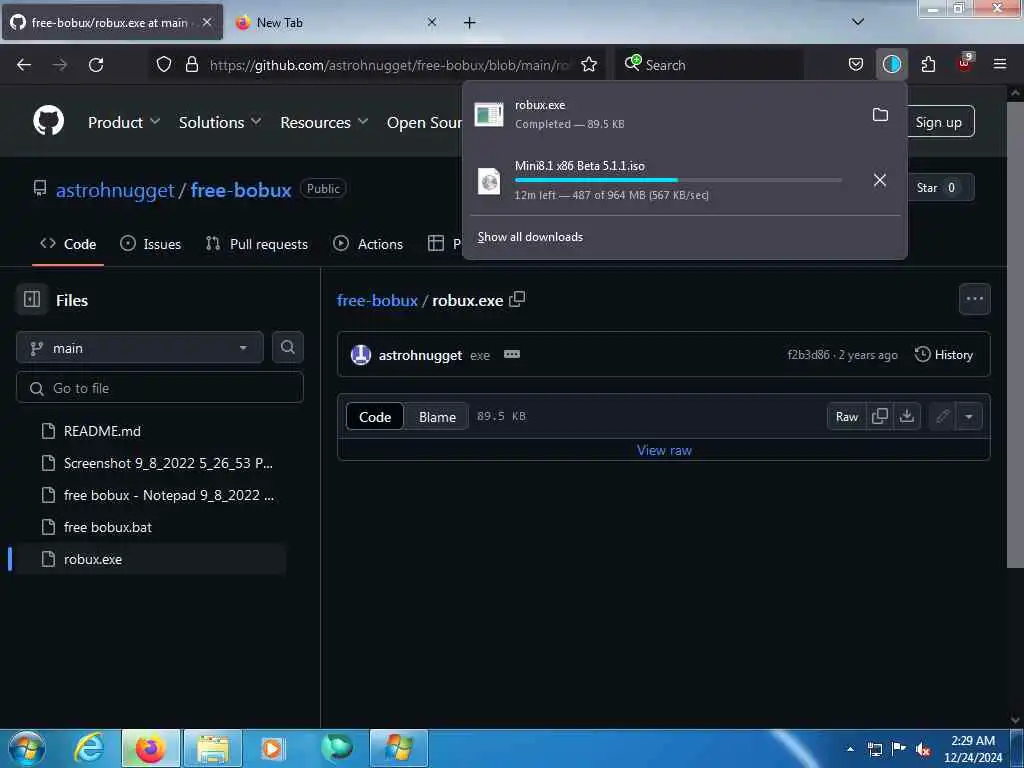This screenshot has height=768, width=1024.
Task: Expand the Solutions menu
Action: click(x=220, y=122)
